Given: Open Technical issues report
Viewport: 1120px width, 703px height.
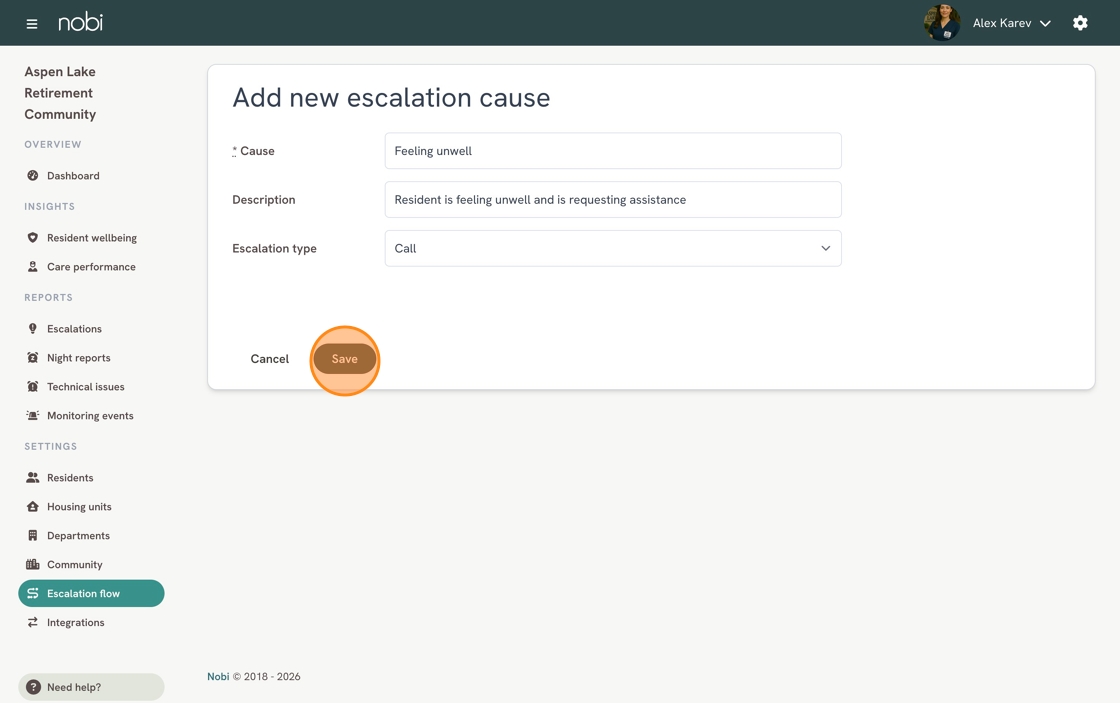Looking at the screenshot, I should coord(86,387).
